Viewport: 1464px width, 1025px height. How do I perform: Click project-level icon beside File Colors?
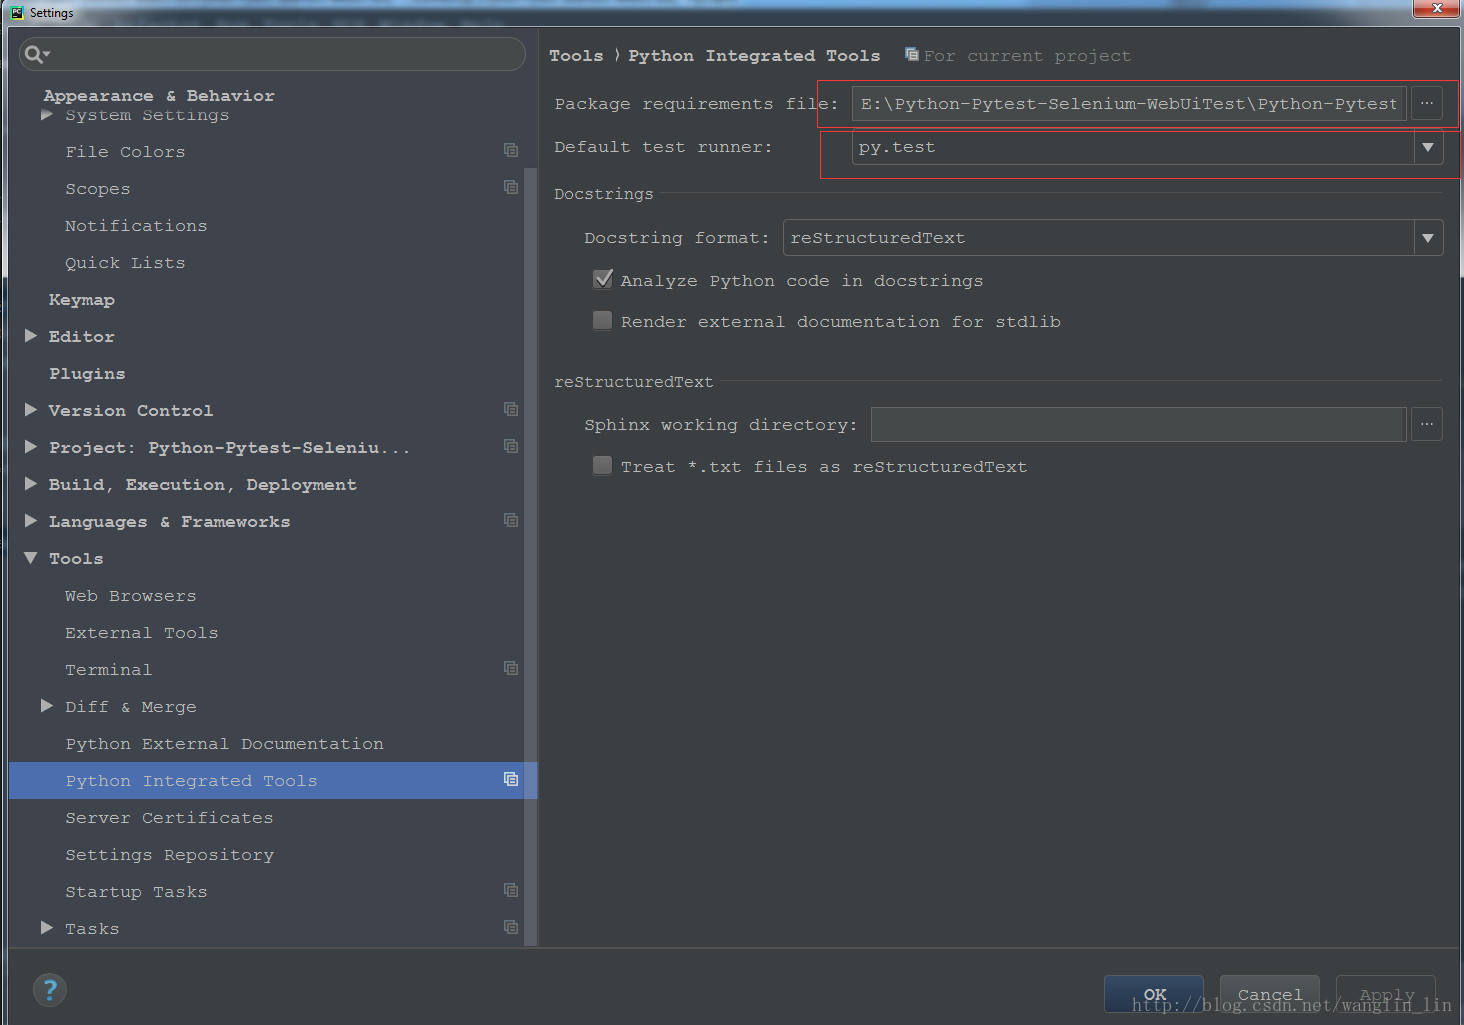click(511, 150)
